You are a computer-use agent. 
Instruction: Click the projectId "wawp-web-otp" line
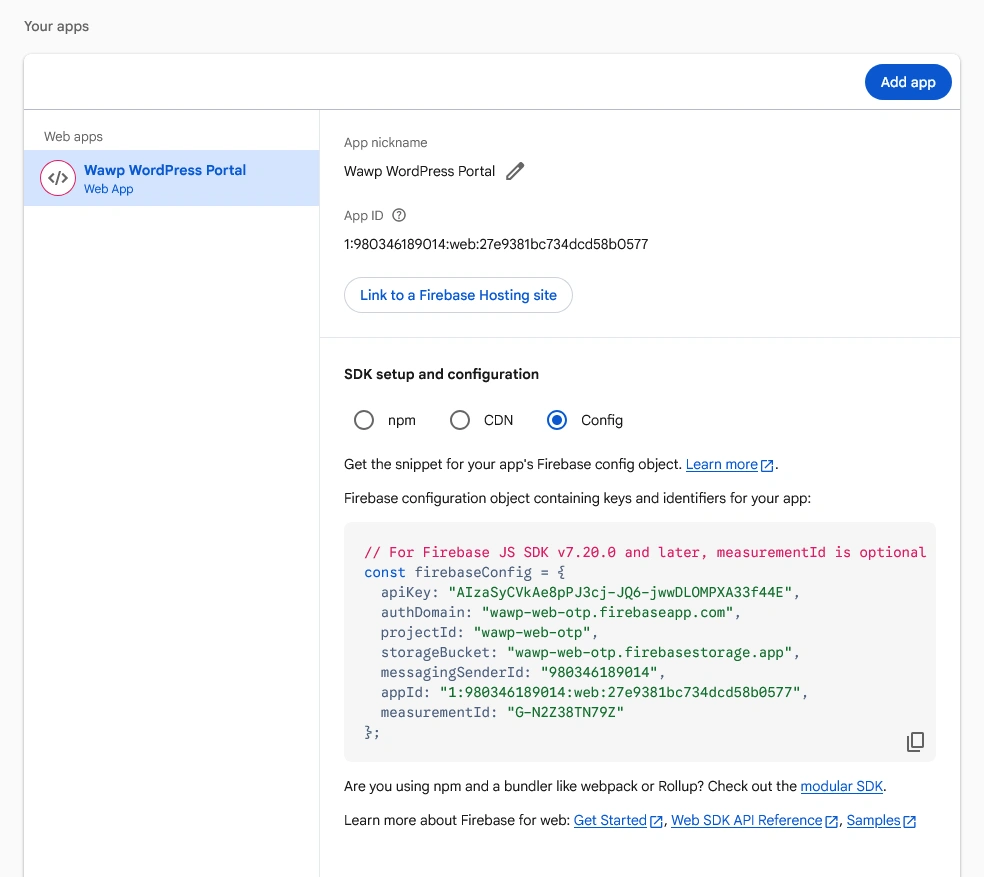(489, 633)
